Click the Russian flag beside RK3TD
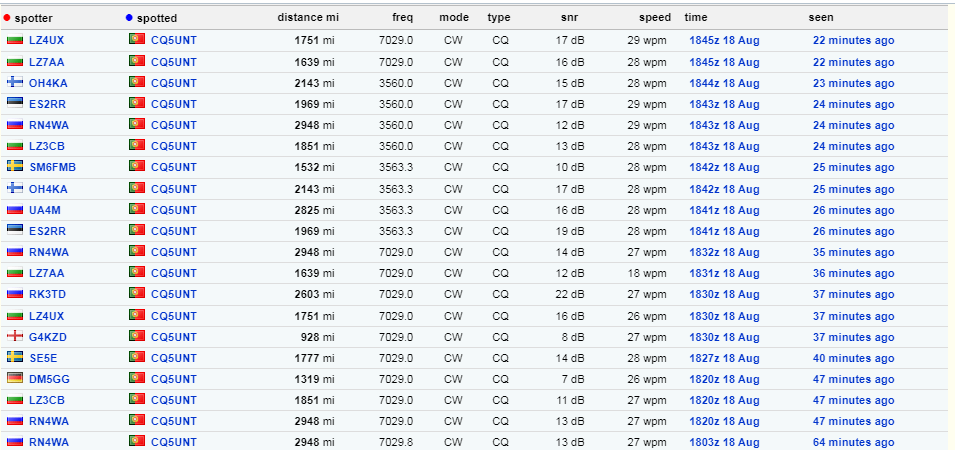955x450 pixels. [x=15, y=294]
